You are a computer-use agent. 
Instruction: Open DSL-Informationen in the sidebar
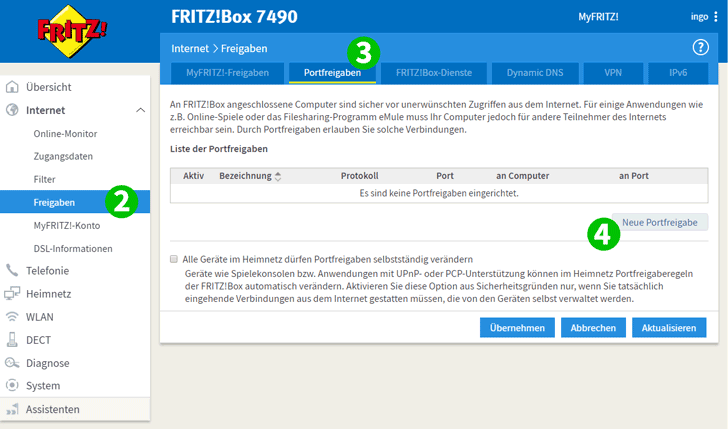point(75,248)
